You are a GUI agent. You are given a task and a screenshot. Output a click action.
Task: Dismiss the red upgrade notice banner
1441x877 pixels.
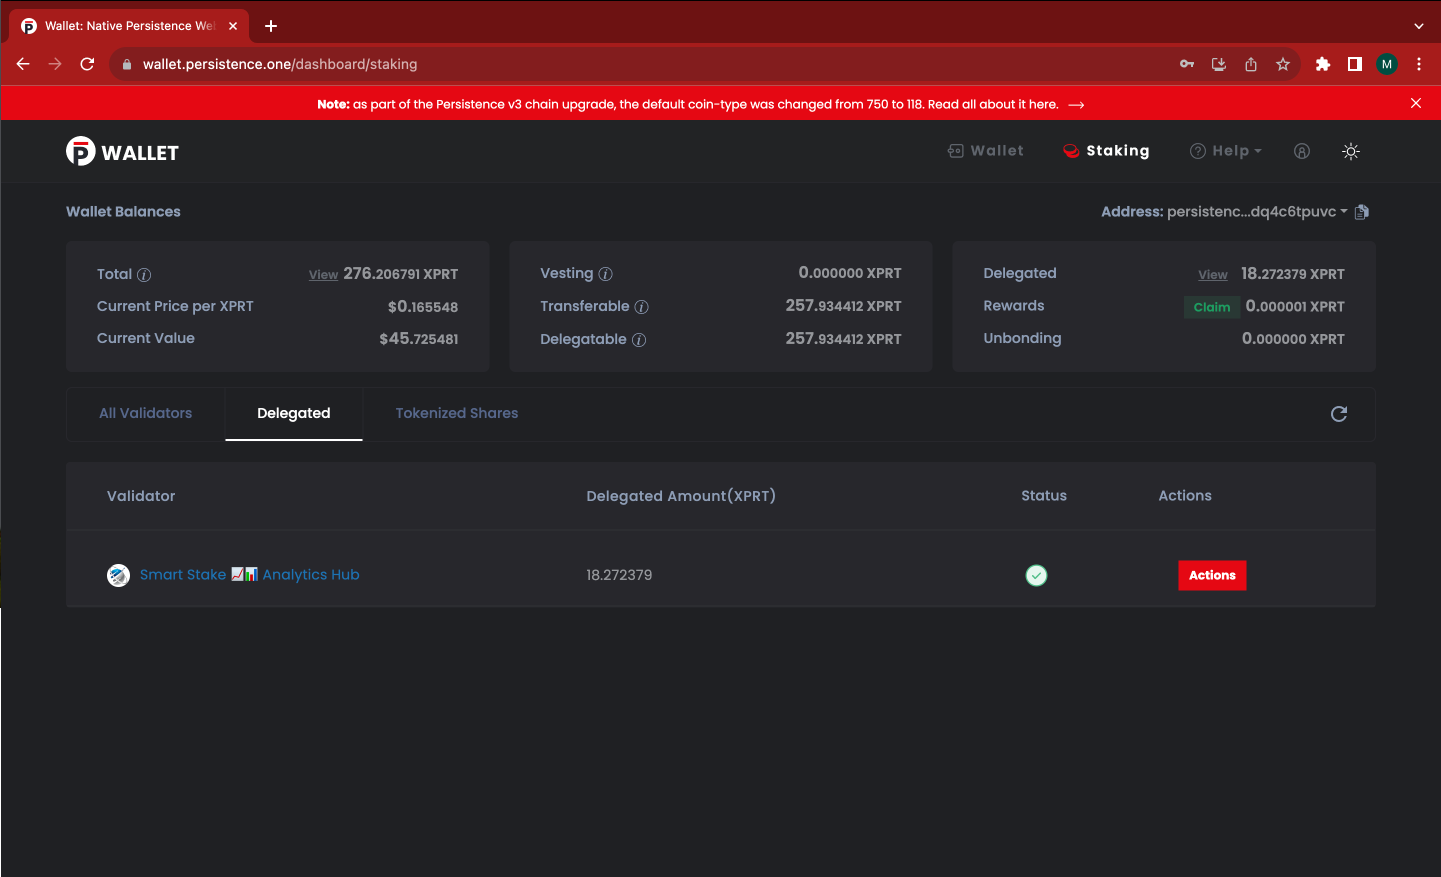point(1415,103)
